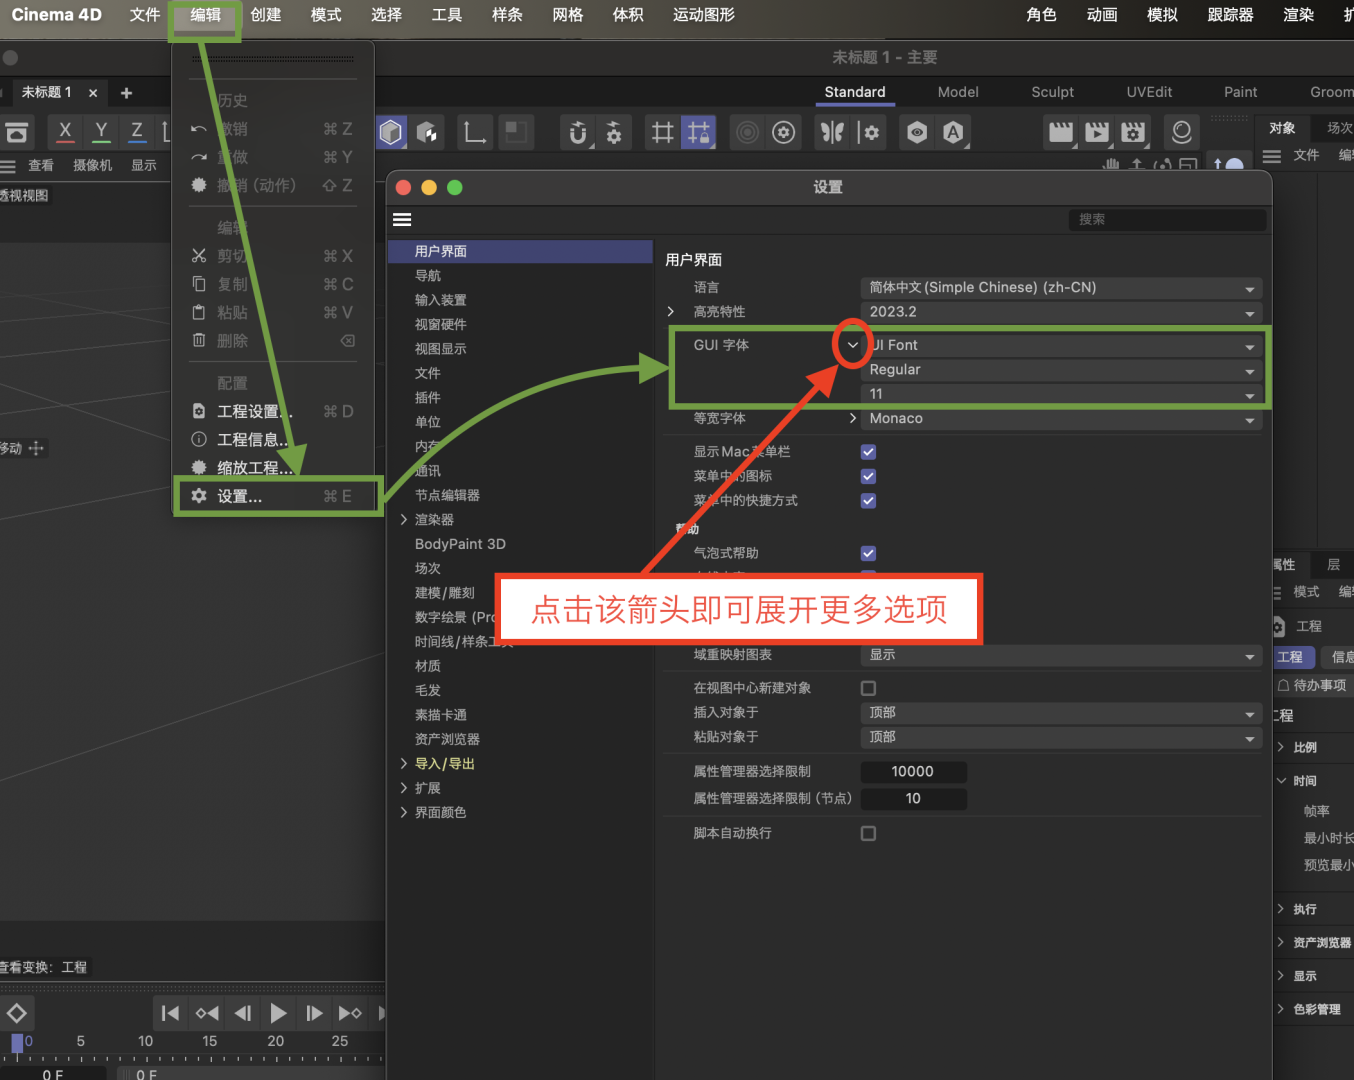Click the coordinate system axis icon
The height and width of the screenshot is (1080, 1354).
pyautogui.click(x=474, y=132)
